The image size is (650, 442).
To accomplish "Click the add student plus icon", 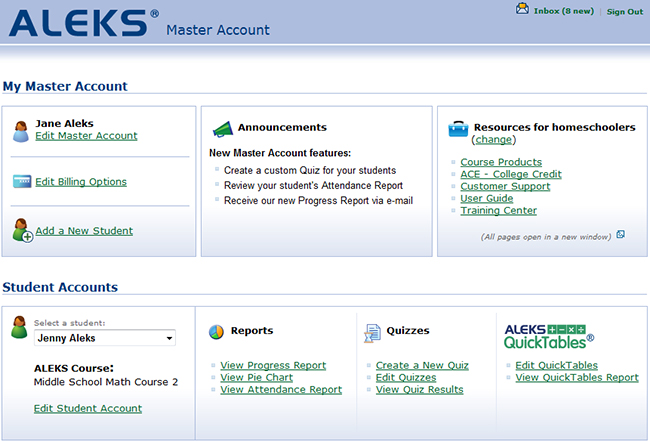I will click(22, 230).
